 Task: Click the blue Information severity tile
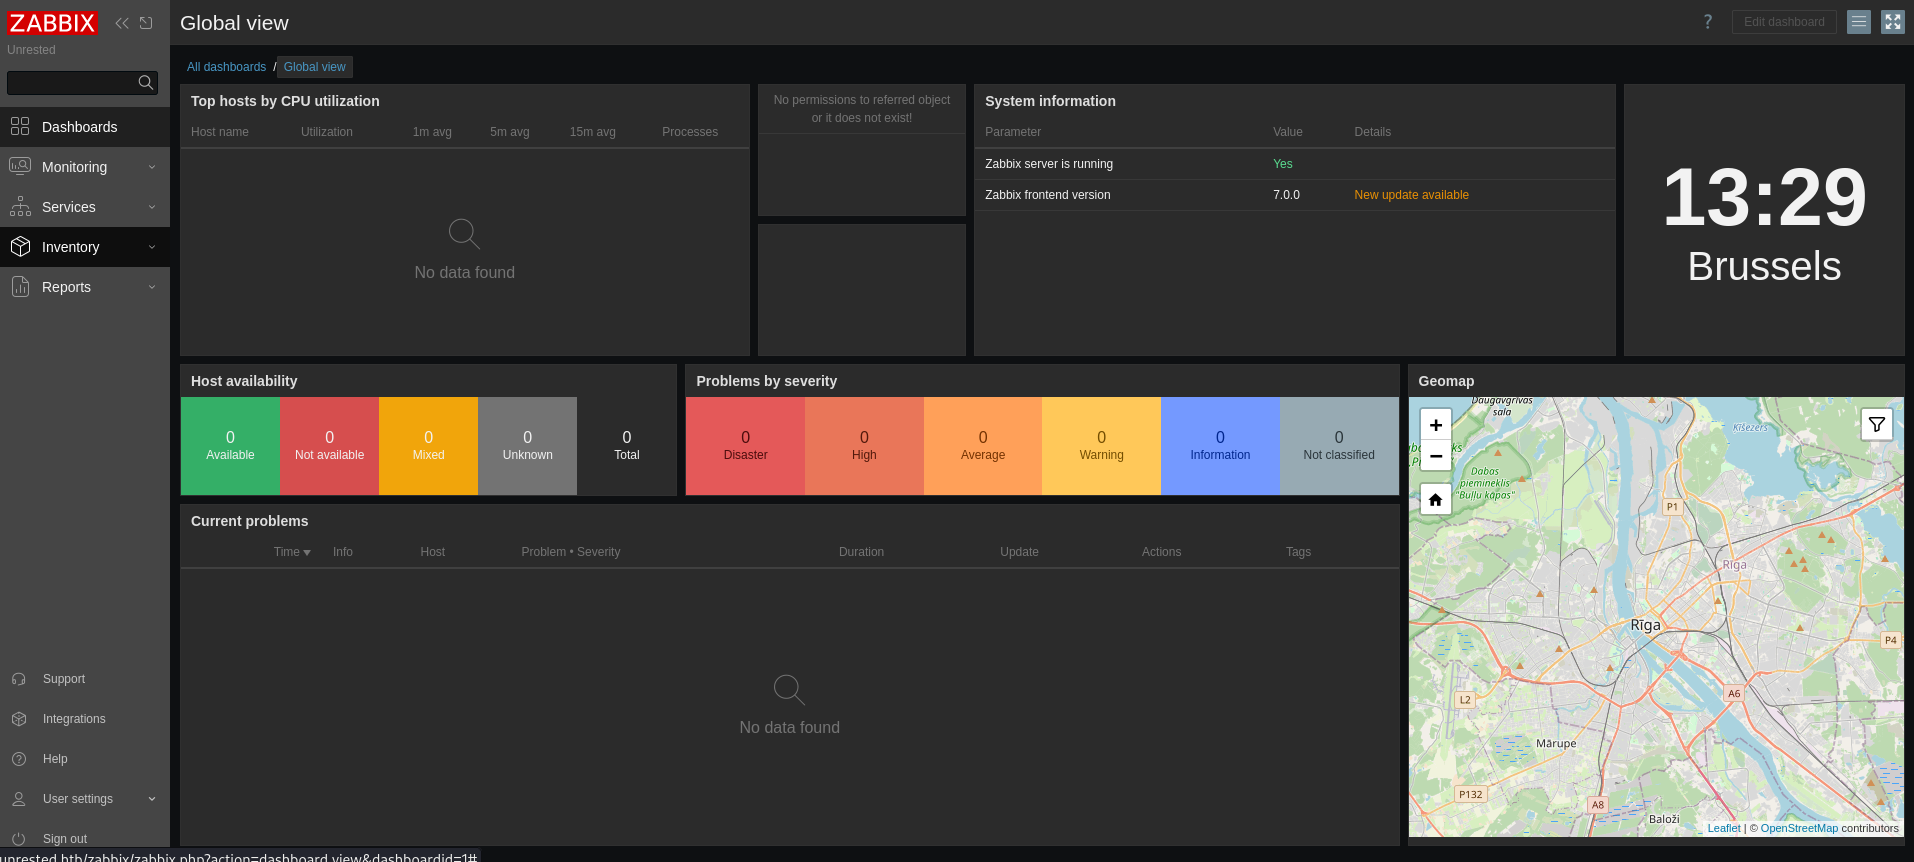coord(1220,446)
